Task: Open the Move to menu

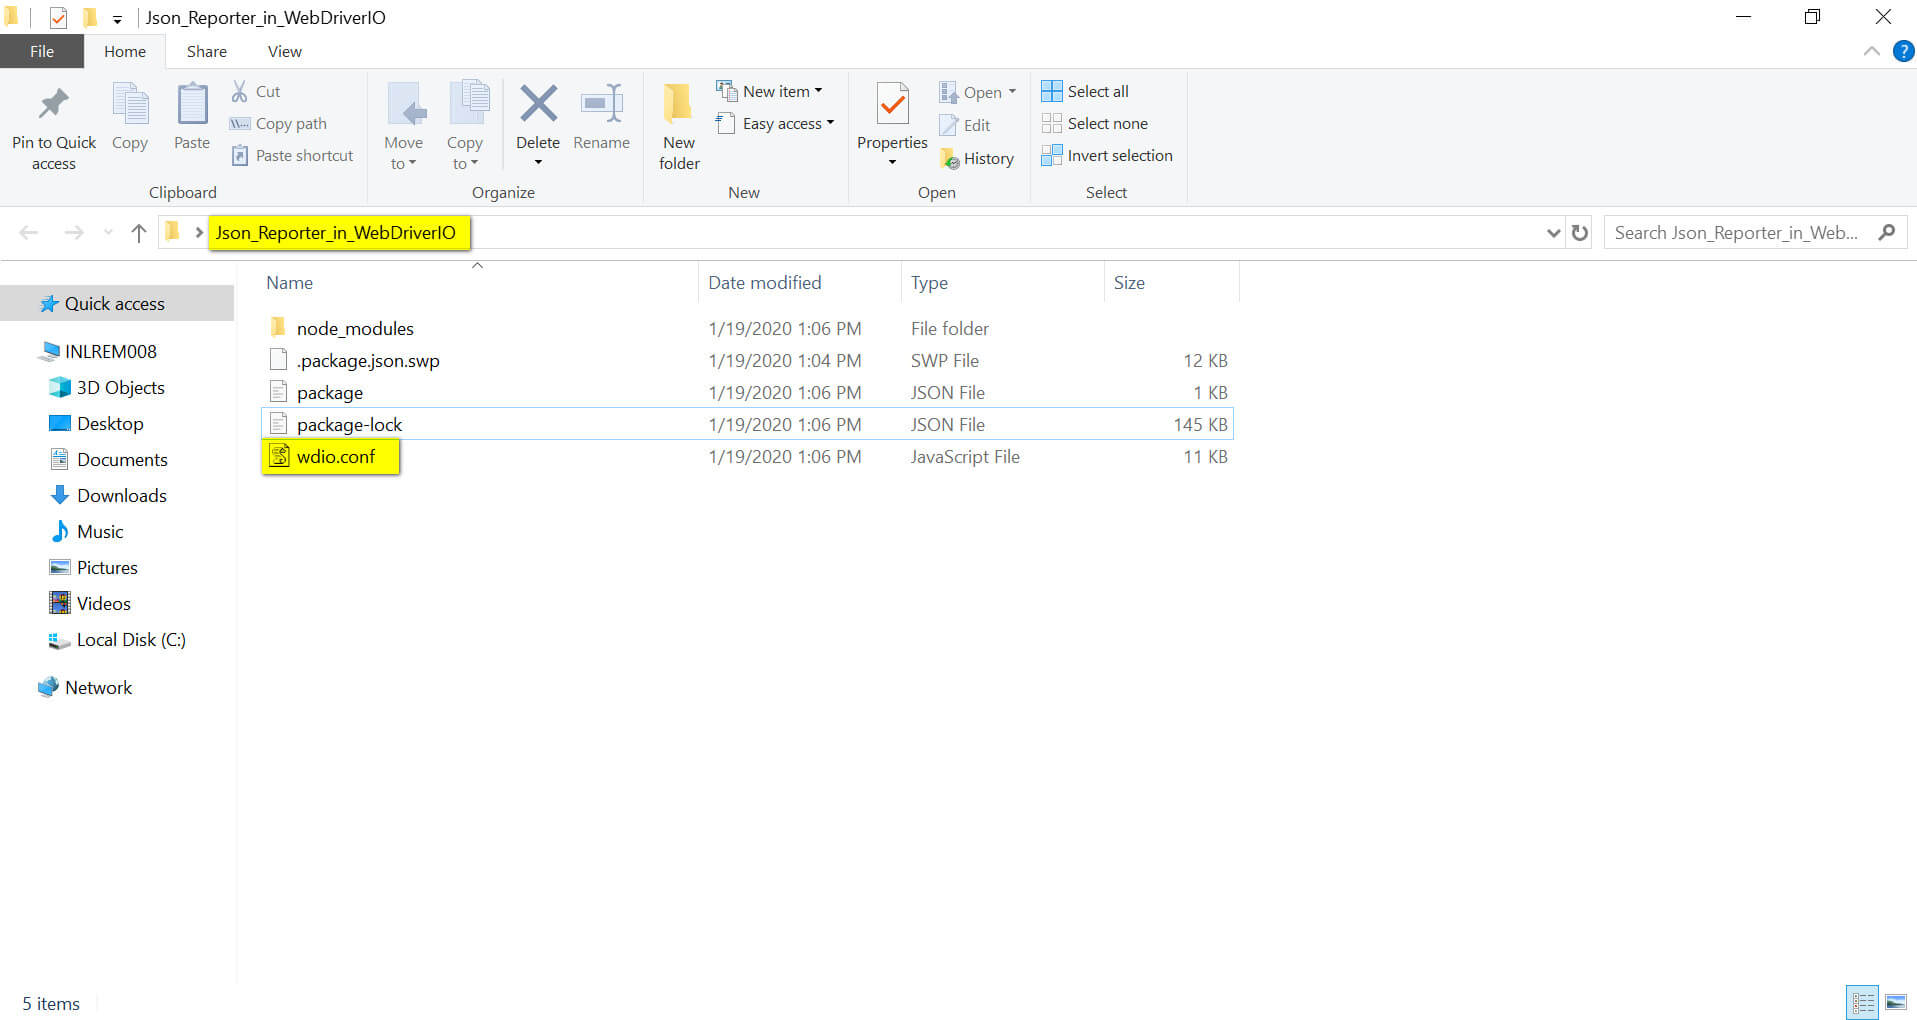Action: (404, 126)
